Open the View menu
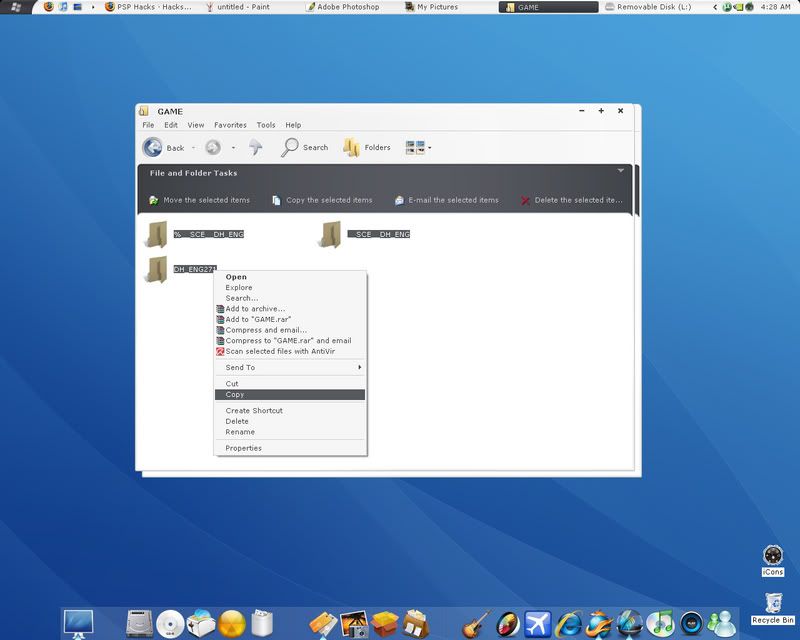800x640 pixels. tap(195, 125)
